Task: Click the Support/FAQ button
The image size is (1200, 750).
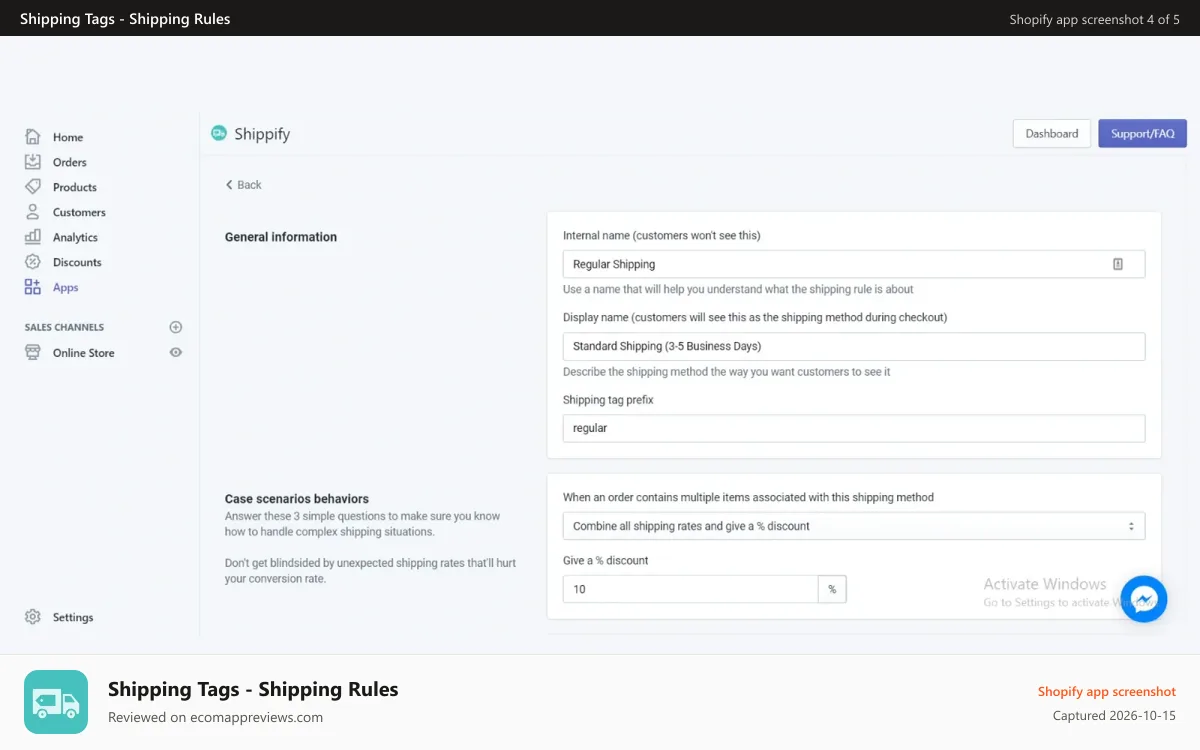Action: (x=1143, y=133)
